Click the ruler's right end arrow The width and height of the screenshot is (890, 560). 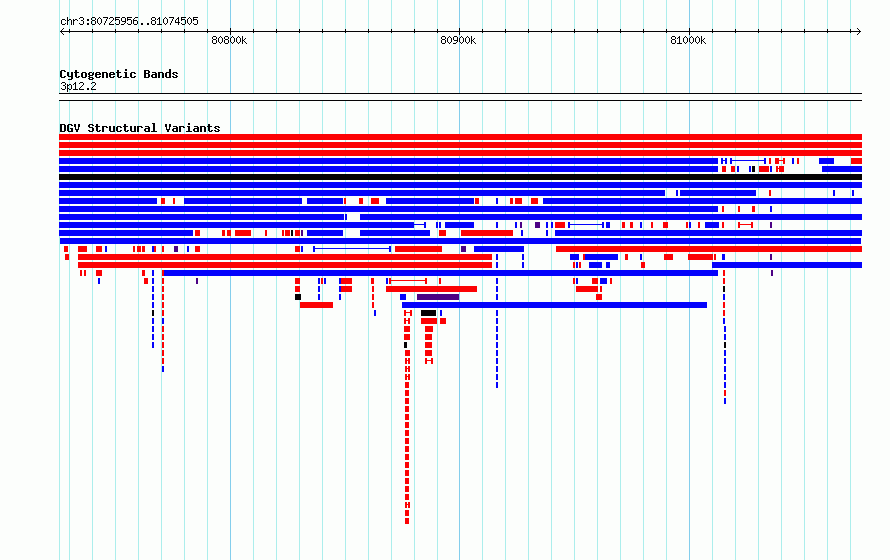pos(858,32)
